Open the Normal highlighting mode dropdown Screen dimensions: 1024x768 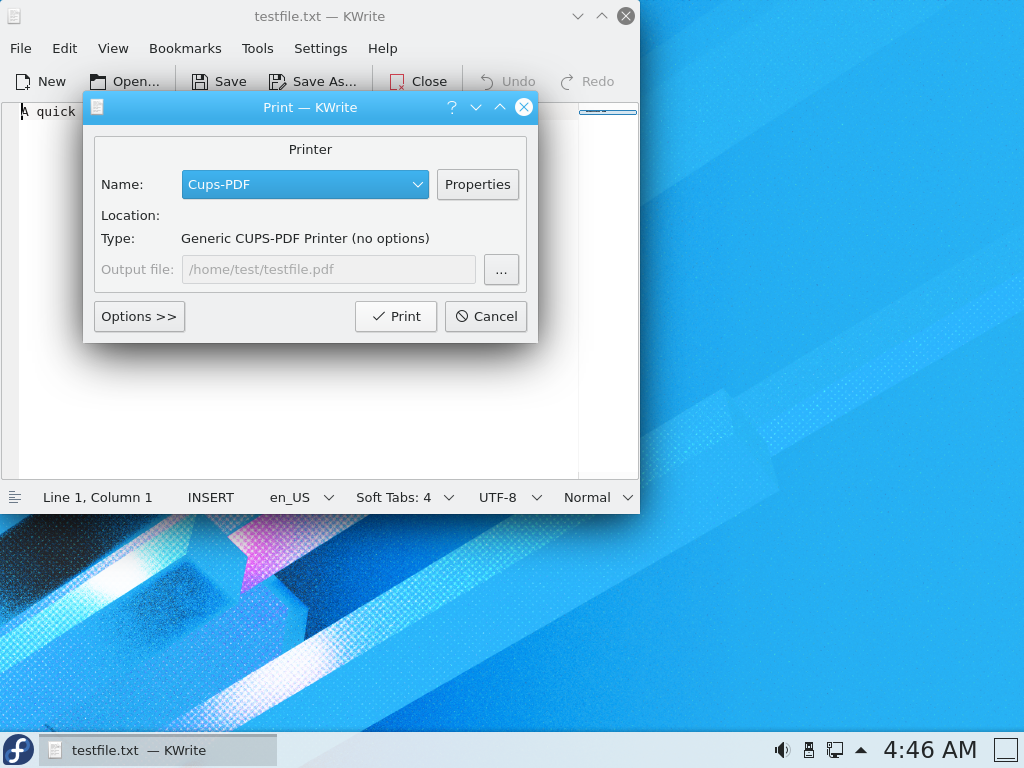click(598, 498)
